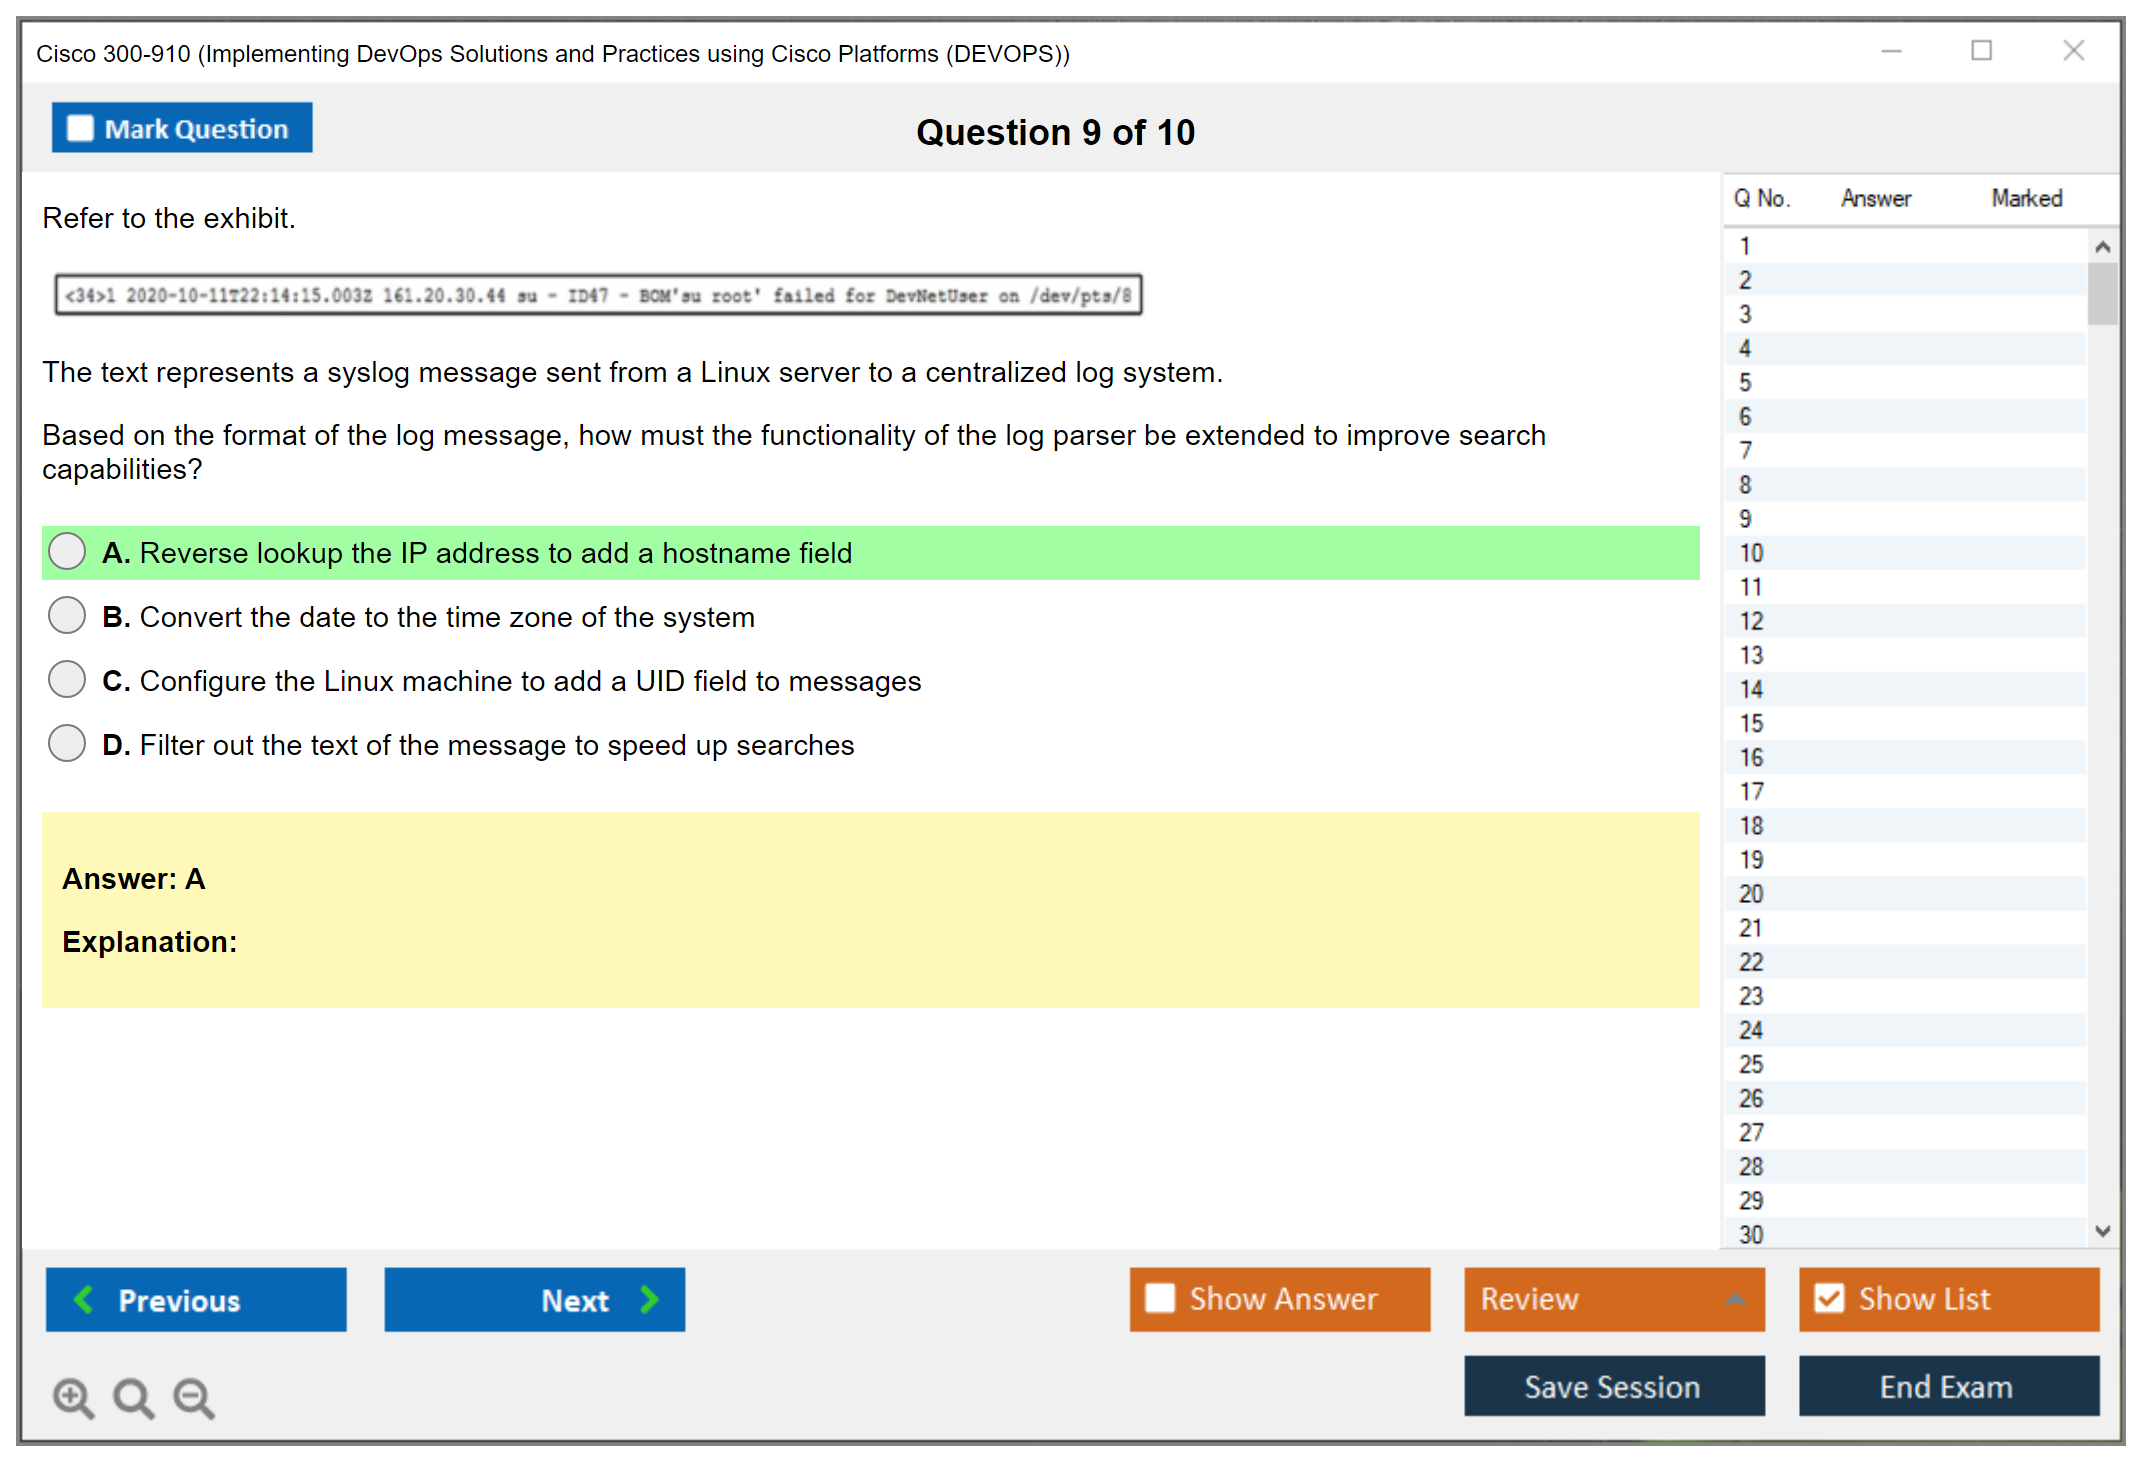This screenshot has height=1470, width=2150.
Task: Click the question list scrollbar thumb
Action: click(x=2102, y=293)
